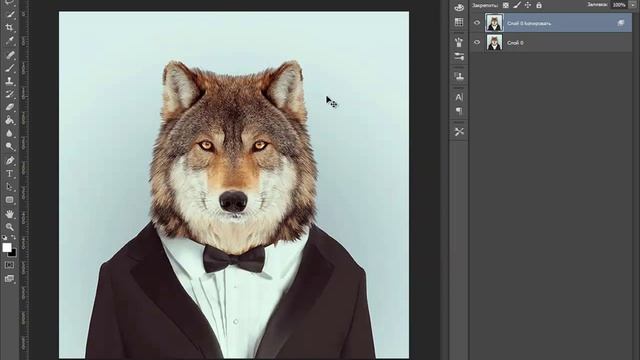Hide the bottom 'Слой 0' layer
The height and width of the screenshot is (360, 640).
pos(477,42)
